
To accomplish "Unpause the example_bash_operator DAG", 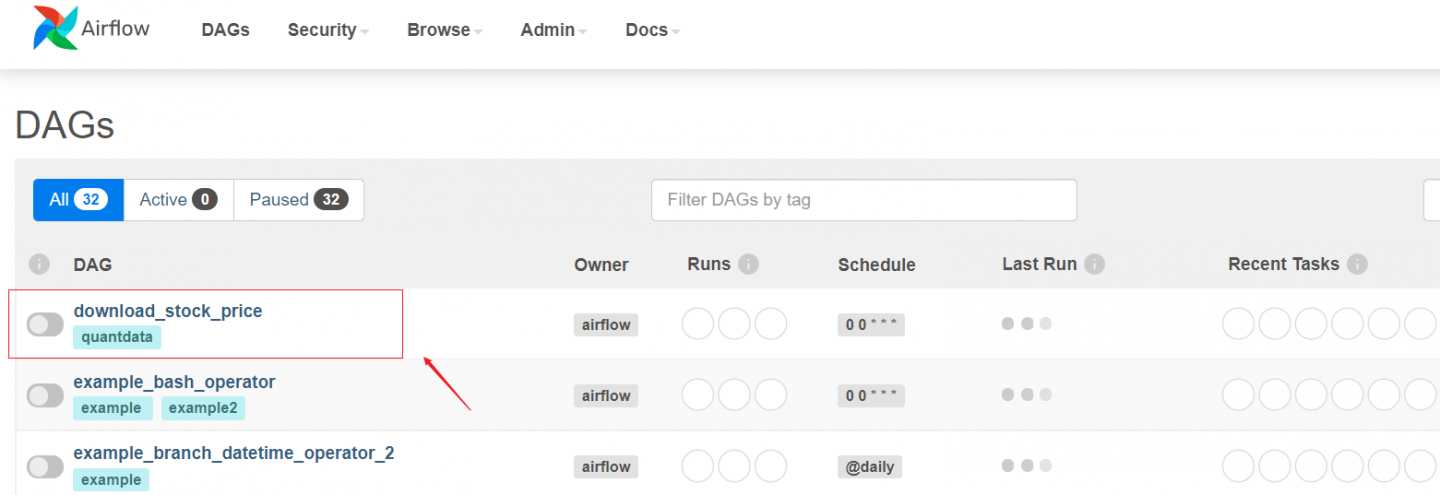I will (x=45, y=395).
